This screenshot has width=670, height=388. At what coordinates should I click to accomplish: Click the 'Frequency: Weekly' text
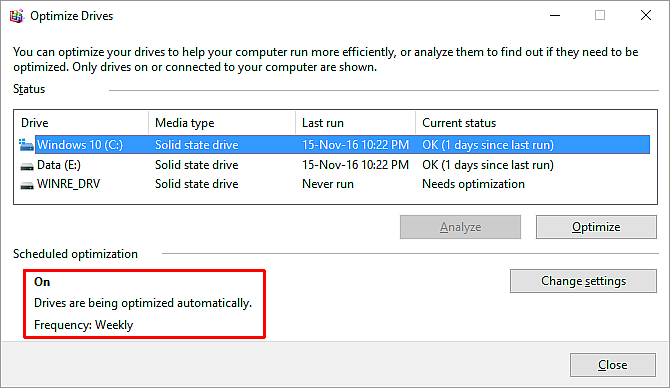point(83,325)
